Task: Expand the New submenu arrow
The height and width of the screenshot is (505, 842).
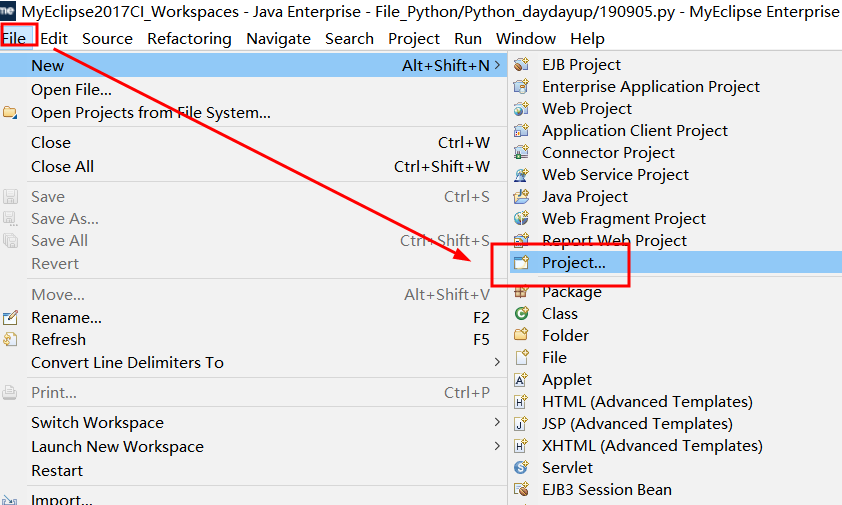Action: [x=497, y=66]
